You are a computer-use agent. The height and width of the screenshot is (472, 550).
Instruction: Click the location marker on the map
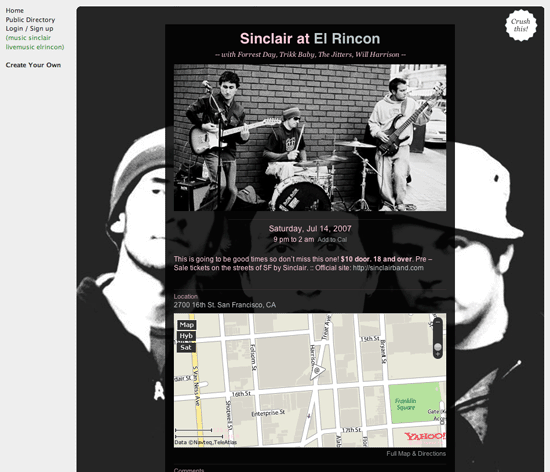point(317,371)
